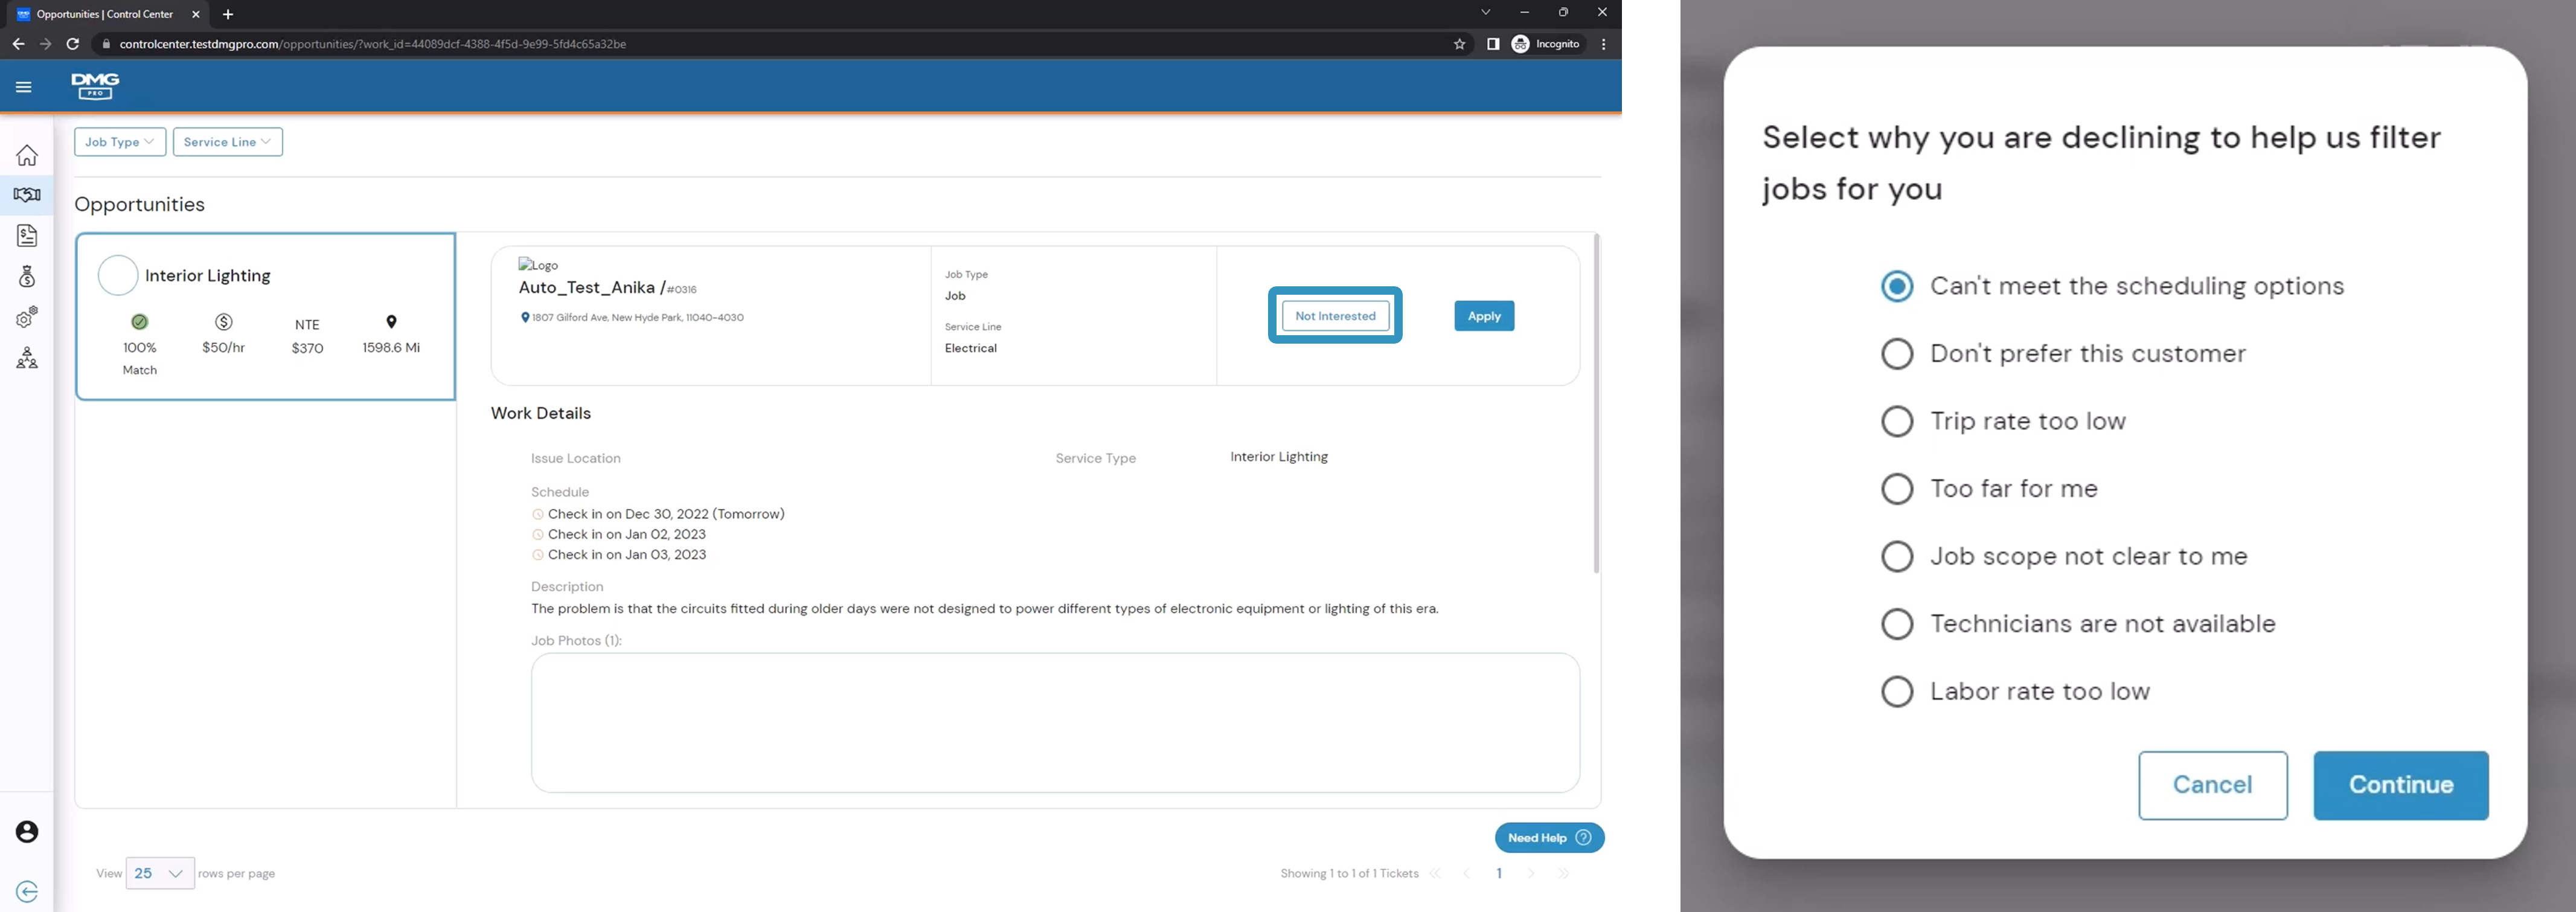This screenshot has width=2576, height=912.
Task: Open the hamburger menu
Action: click(24, 87)
